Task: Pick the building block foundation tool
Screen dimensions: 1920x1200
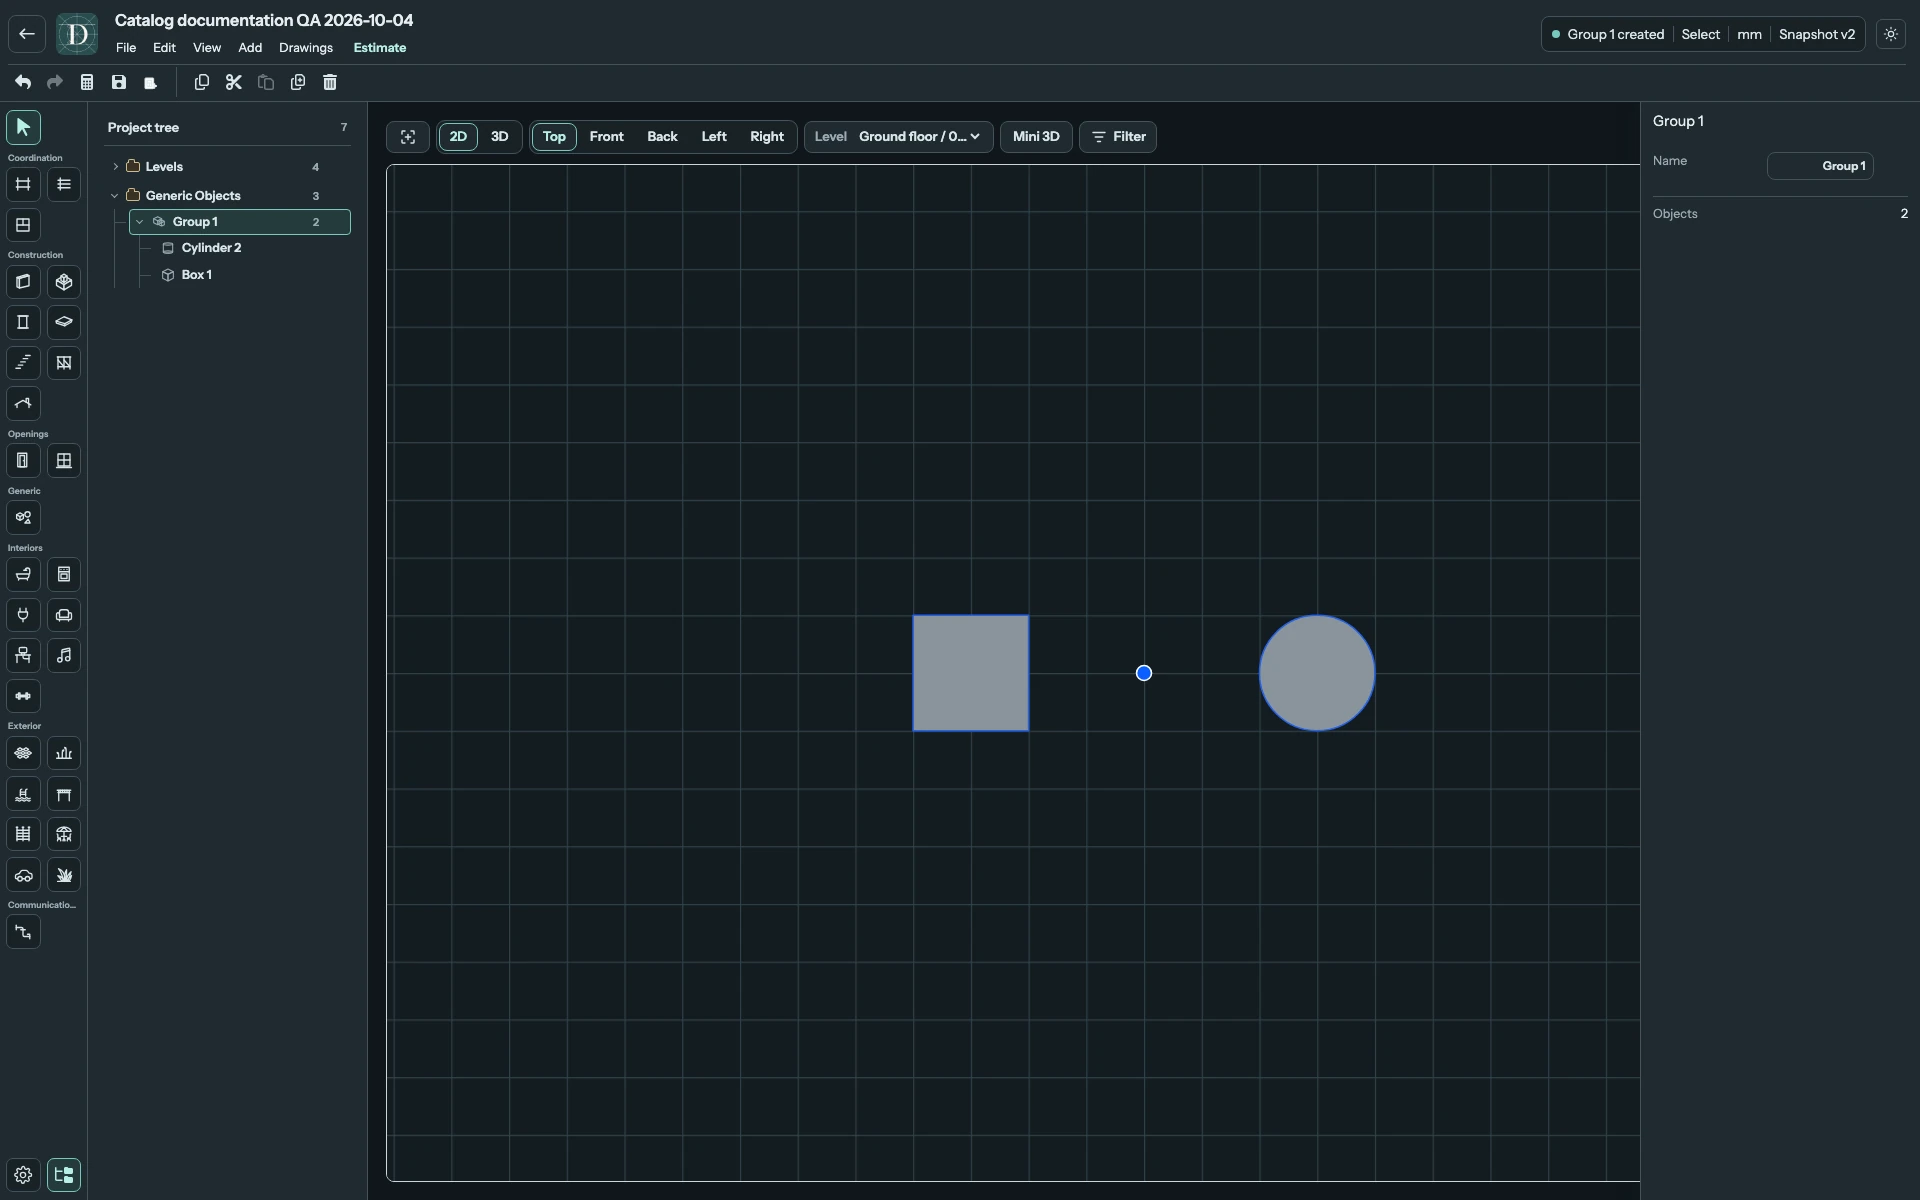Action: coord(64,282)
